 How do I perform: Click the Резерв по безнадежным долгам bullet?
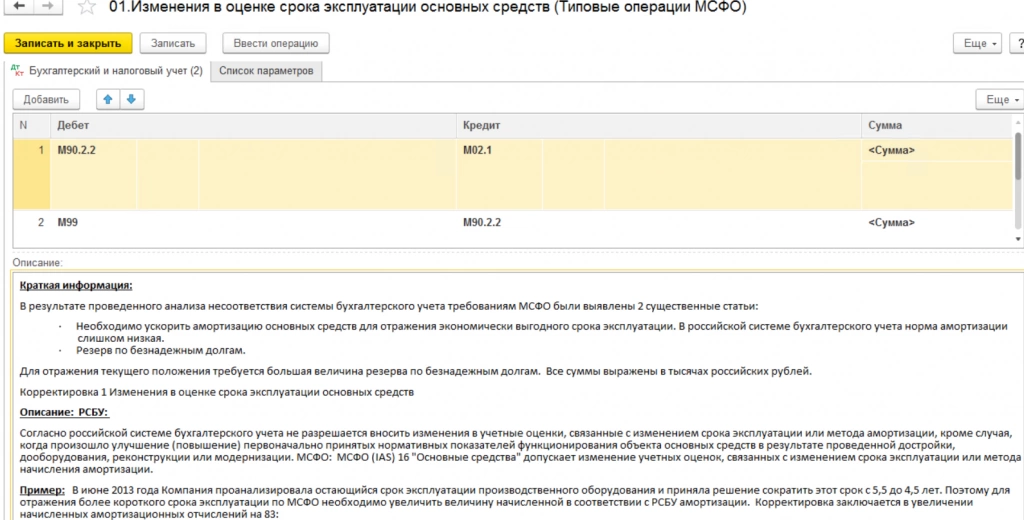(x=161, y=351)
